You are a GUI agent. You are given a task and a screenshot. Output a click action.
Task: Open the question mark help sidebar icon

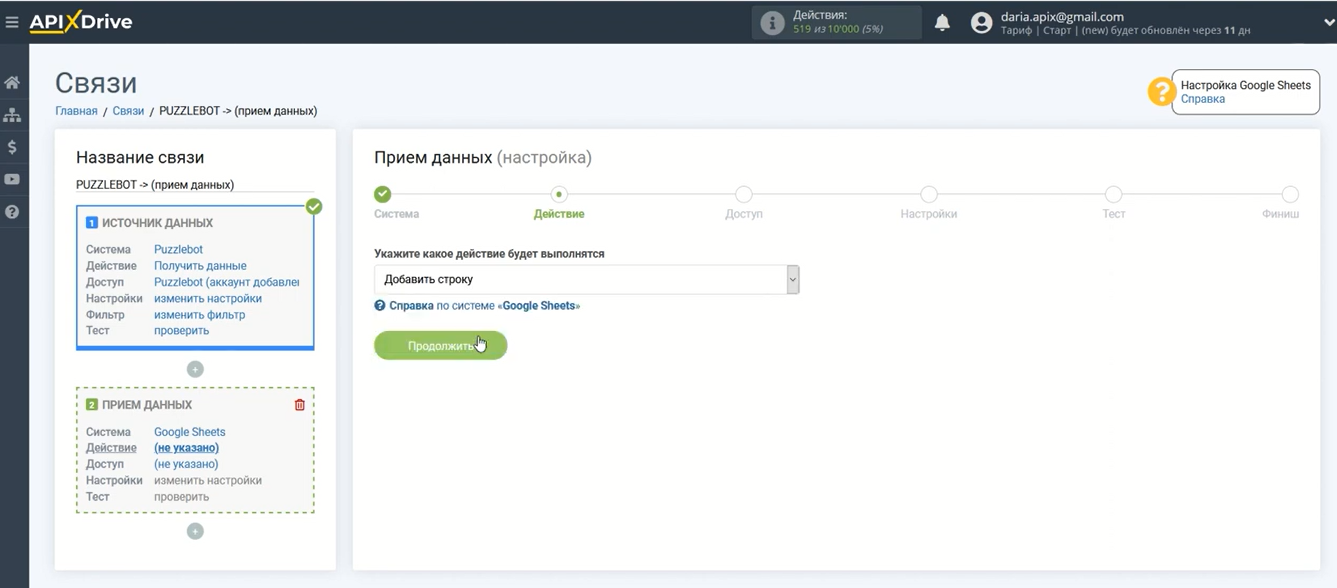(x=12, y=212)
